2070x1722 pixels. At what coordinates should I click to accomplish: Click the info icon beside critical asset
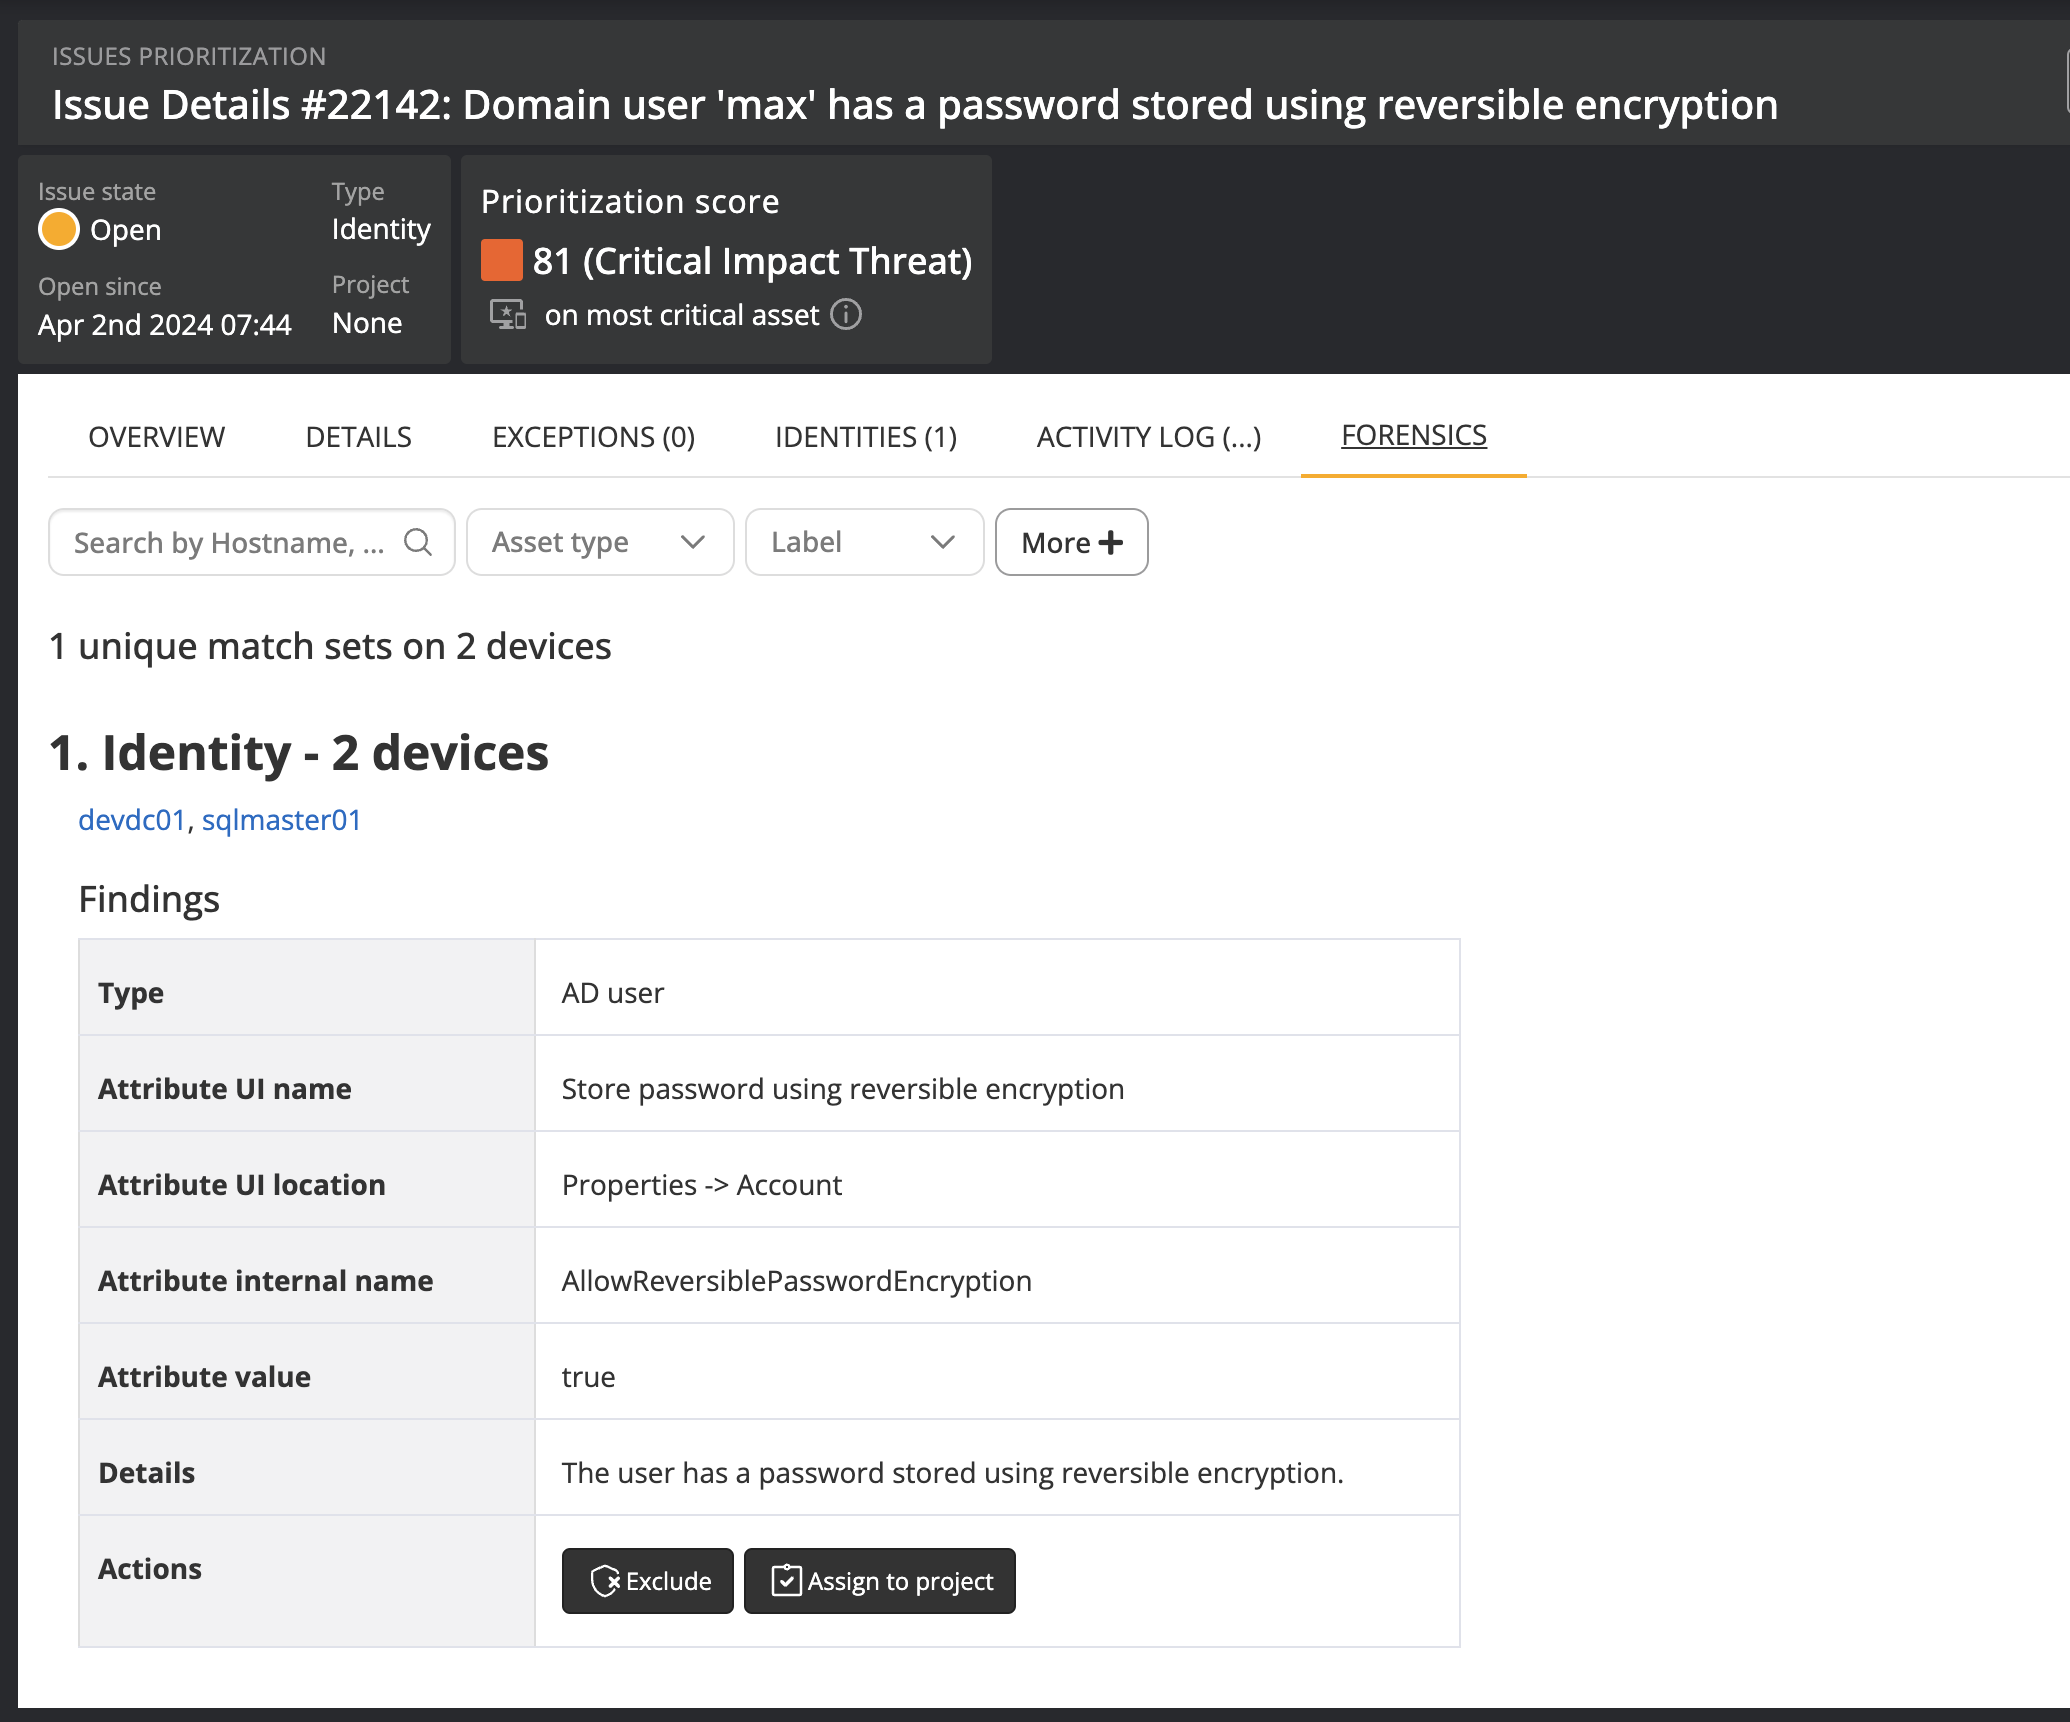click(846, 315)
